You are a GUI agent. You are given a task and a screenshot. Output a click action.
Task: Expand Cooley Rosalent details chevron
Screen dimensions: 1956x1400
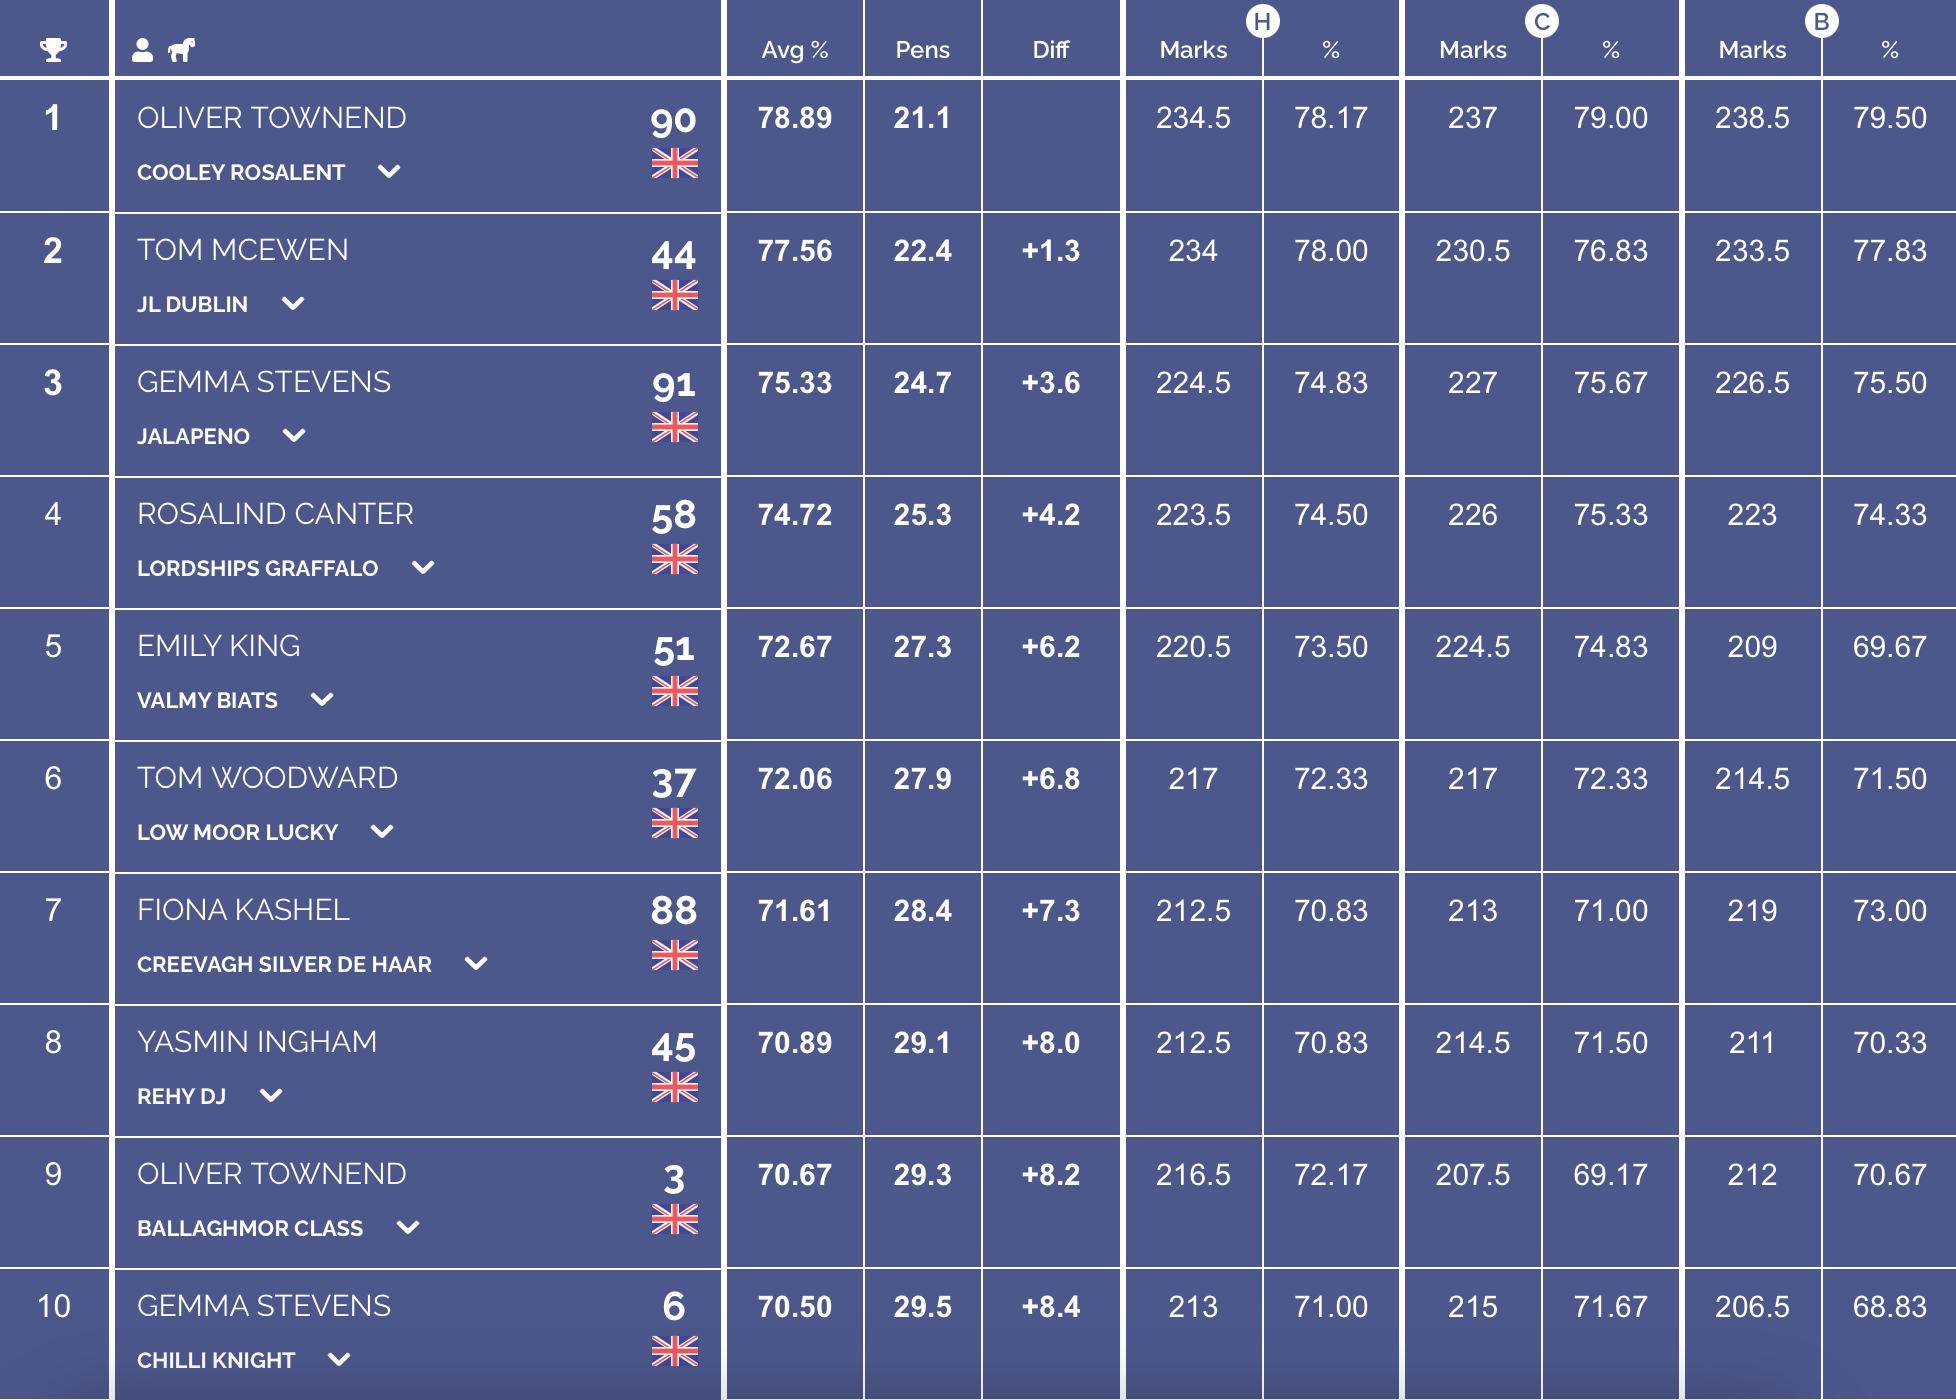389,172
